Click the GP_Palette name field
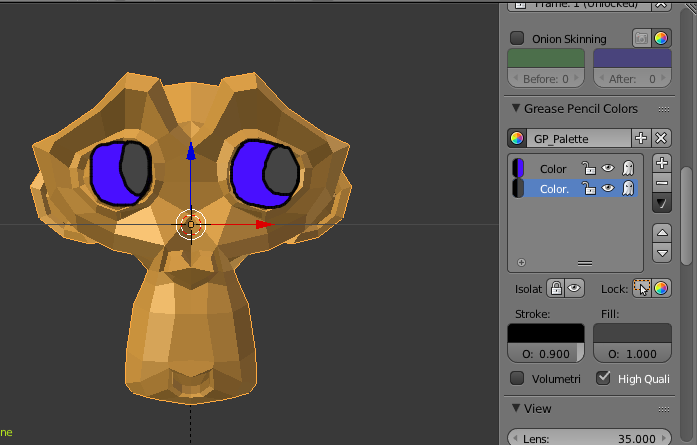The height and width of the screenshot is (445, 697). tap(579, 138)
